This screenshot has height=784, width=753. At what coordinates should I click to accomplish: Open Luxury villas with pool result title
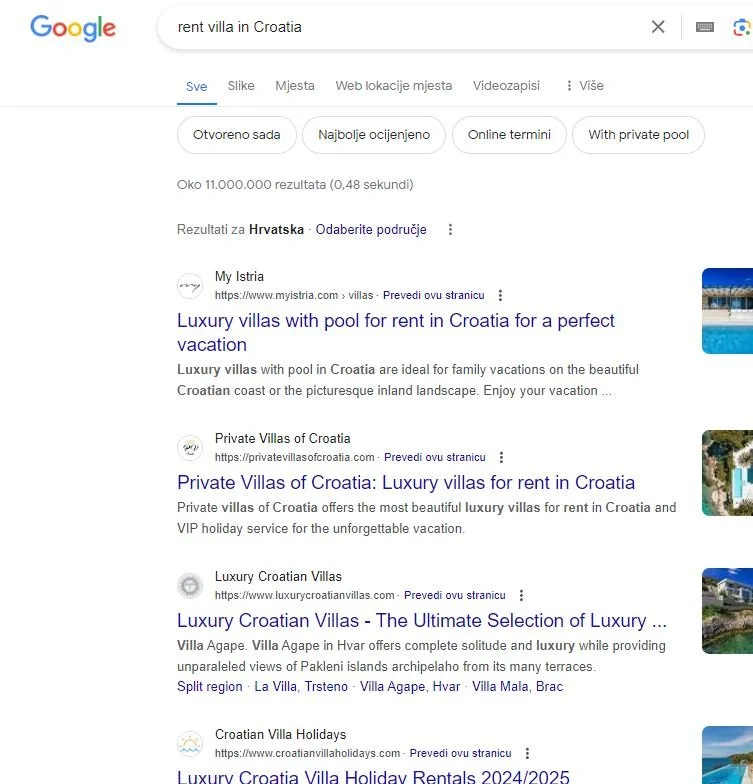(x=396, y=332)
